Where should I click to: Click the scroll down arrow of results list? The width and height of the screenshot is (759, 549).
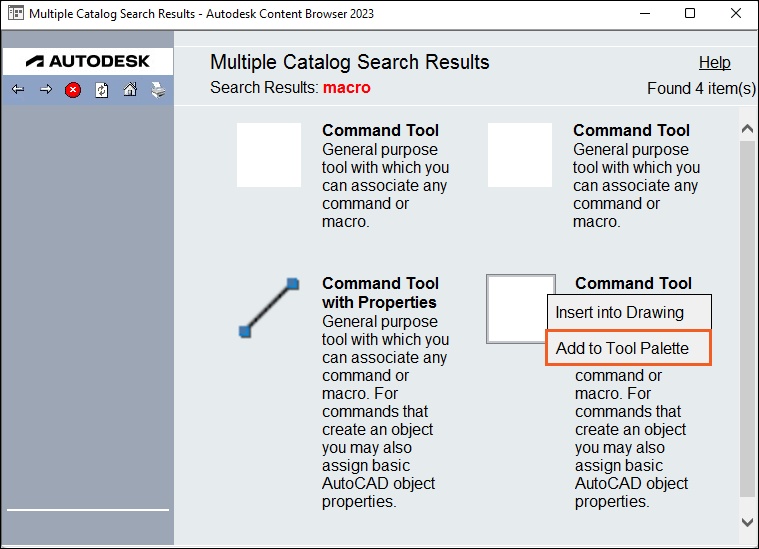point(747,522)
